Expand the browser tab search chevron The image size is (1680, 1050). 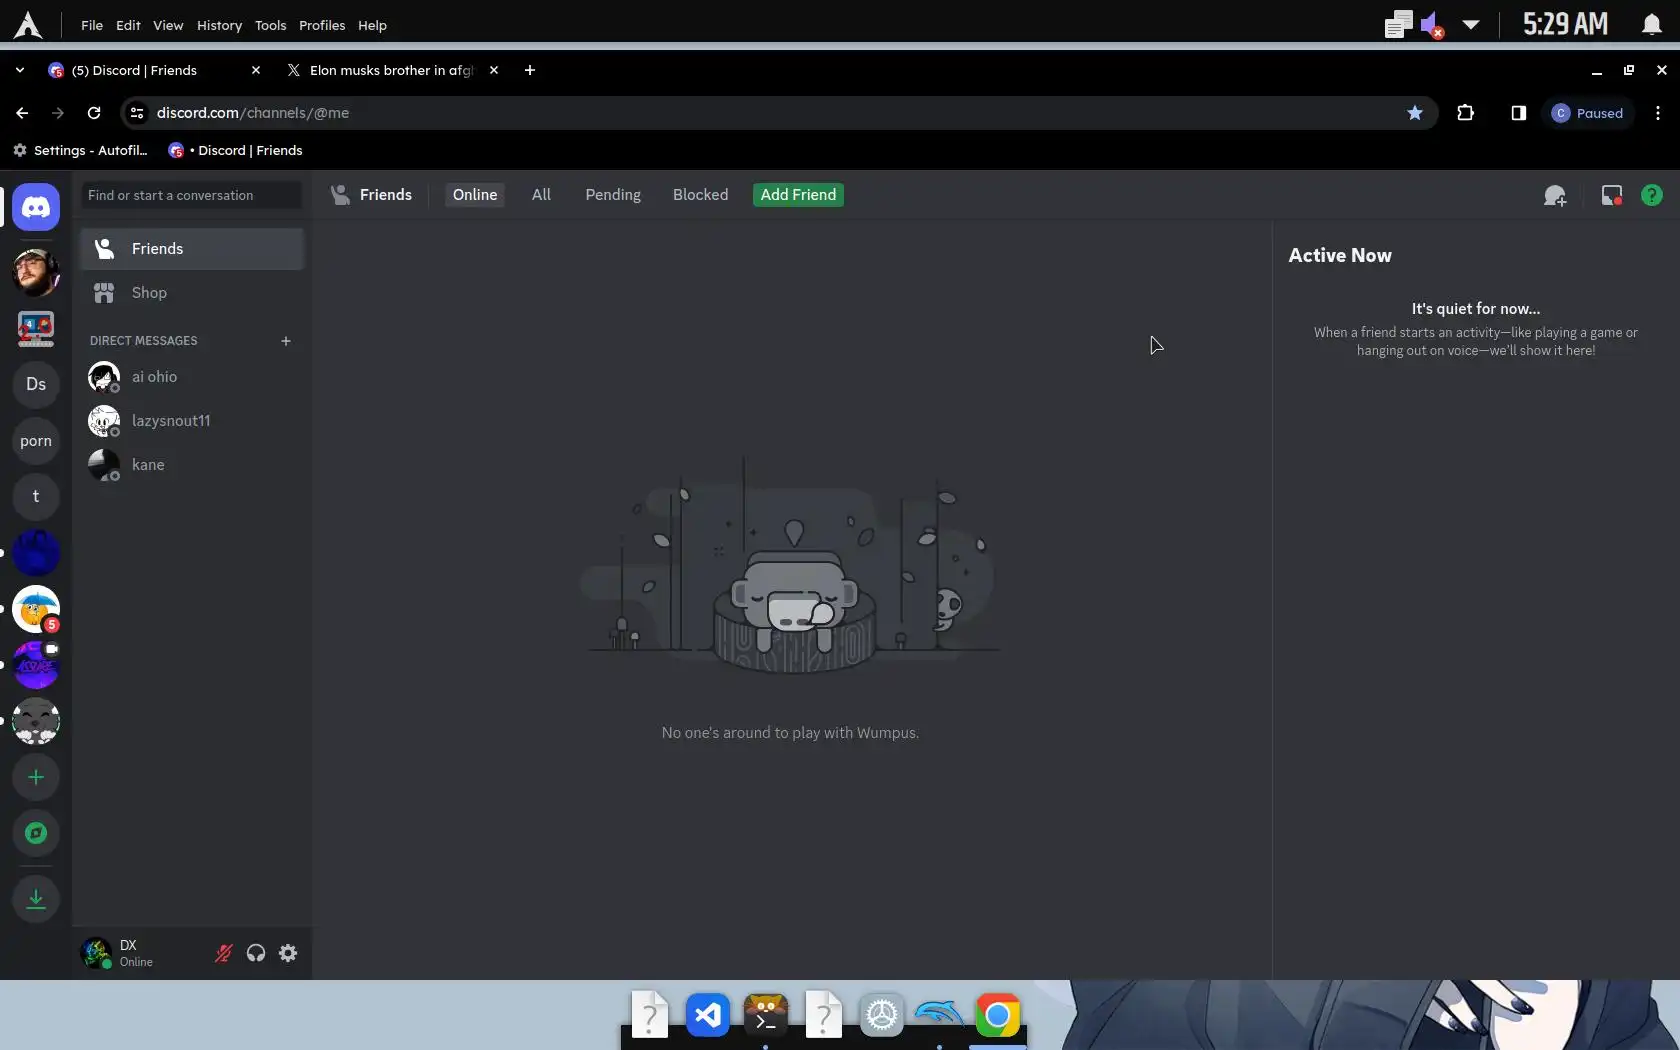[x=20, y=70]
